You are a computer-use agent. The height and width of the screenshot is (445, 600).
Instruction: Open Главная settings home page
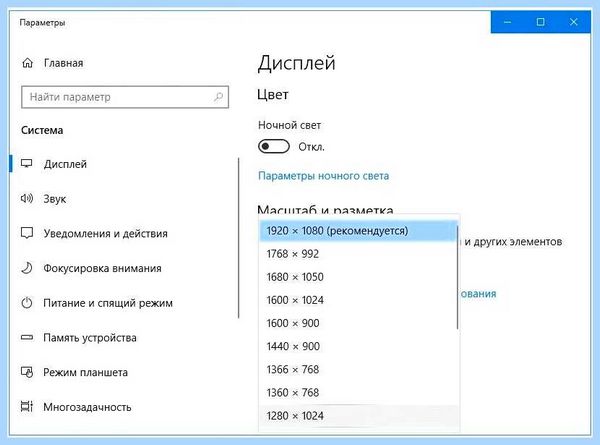63,63
